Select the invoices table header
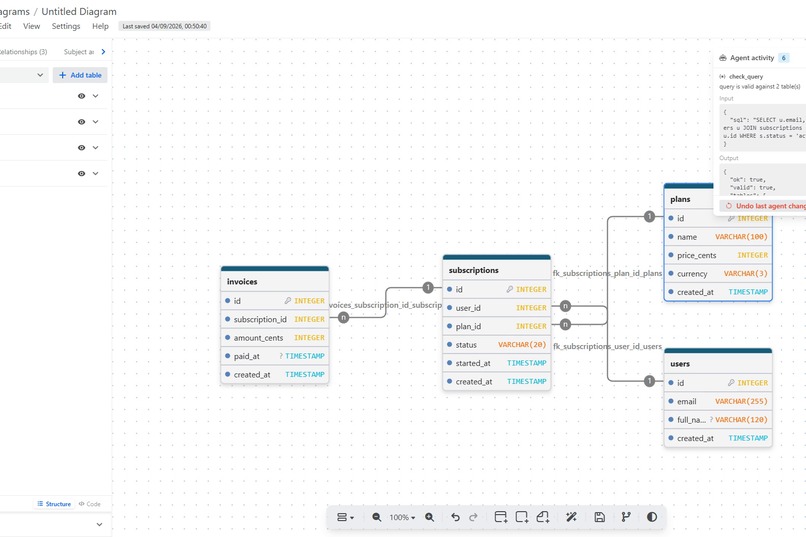806x537 pixels. [274, 282]
